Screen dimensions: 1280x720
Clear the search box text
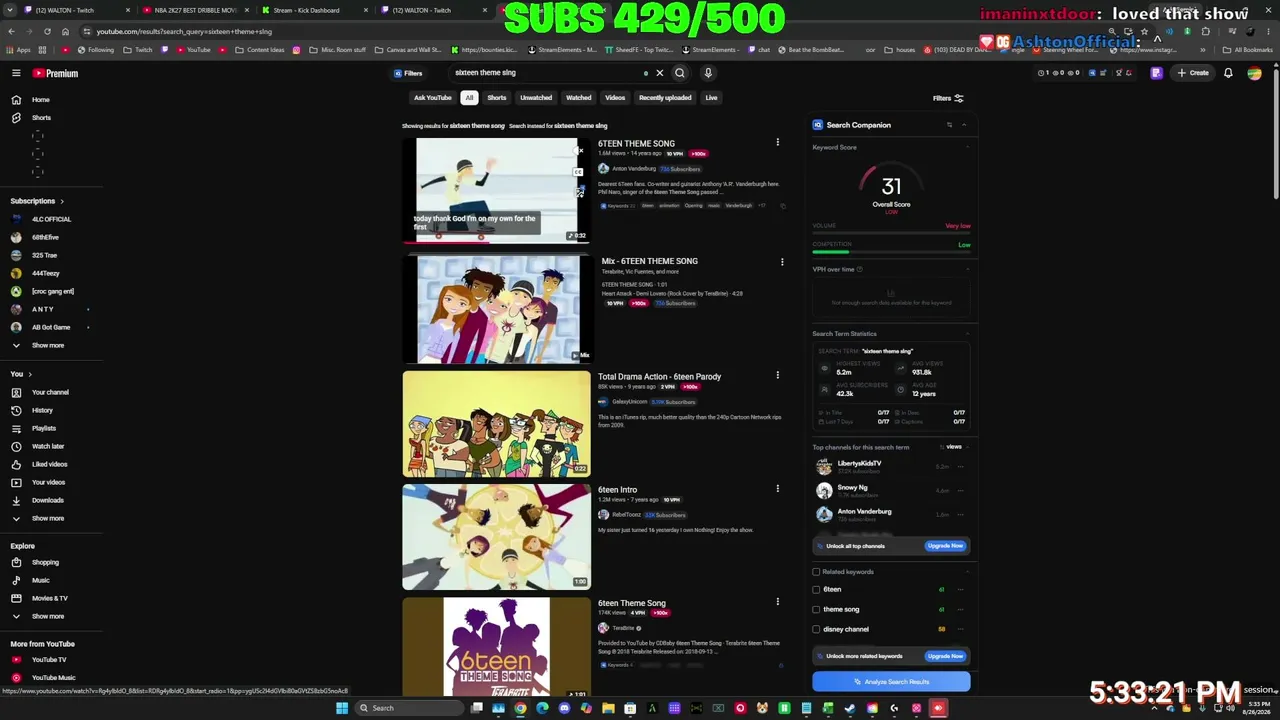tap(660, 73)
